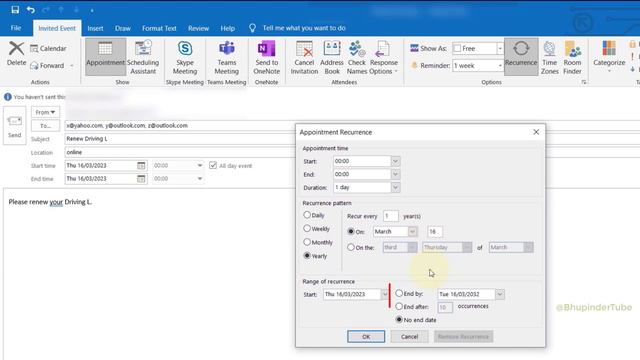This screenshot has width=640, height=360.
Task: Click the Forward button in the Actions group
Action: pyautogui.click(x=48, y=65)
